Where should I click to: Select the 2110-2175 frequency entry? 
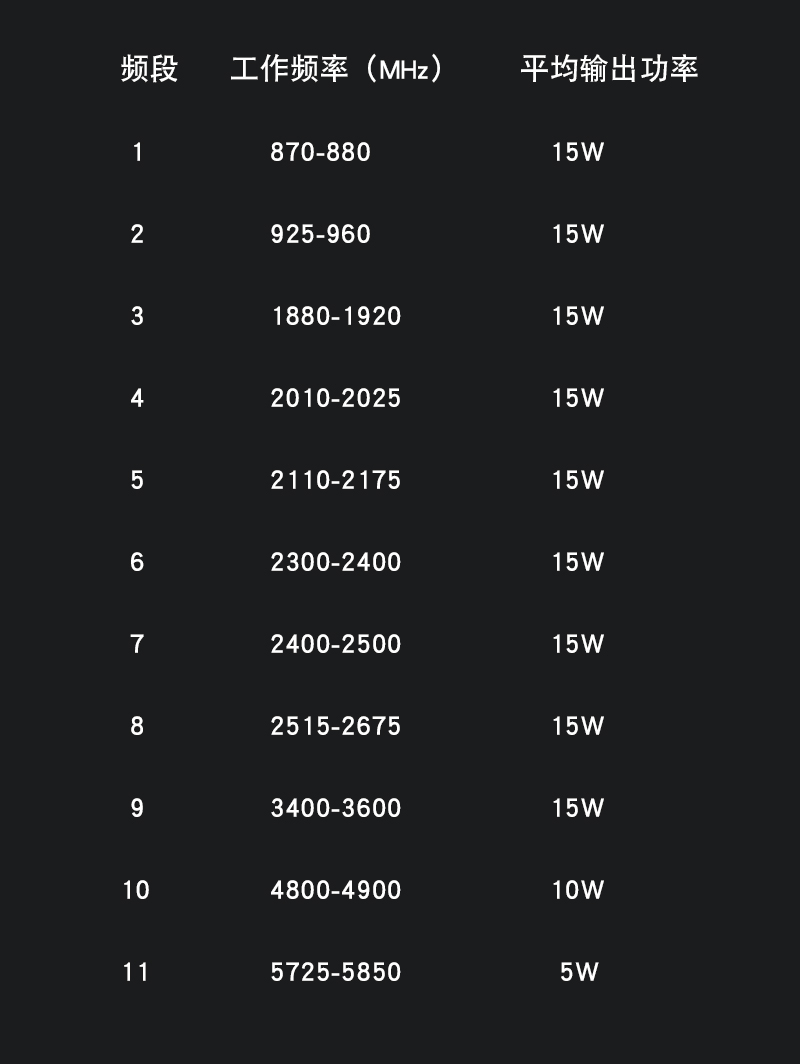click(x=336, y=480)
